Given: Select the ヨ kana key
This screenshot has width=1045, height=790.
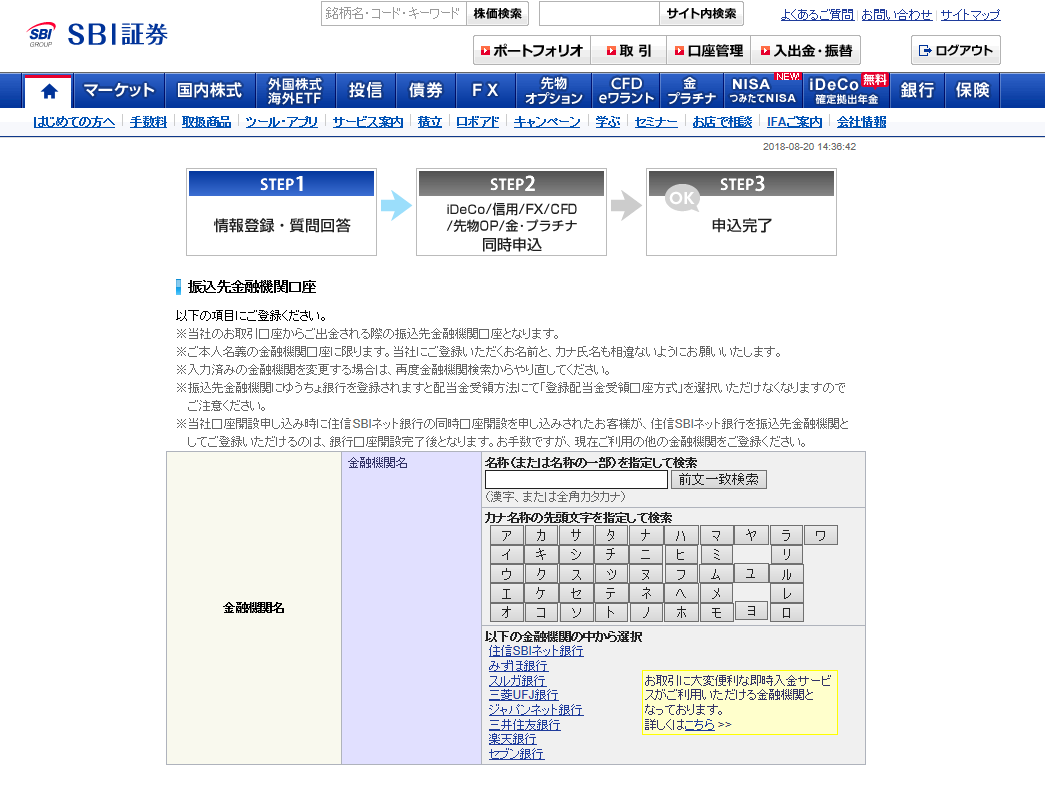Looking at the screenshot, I should (750, 612).
